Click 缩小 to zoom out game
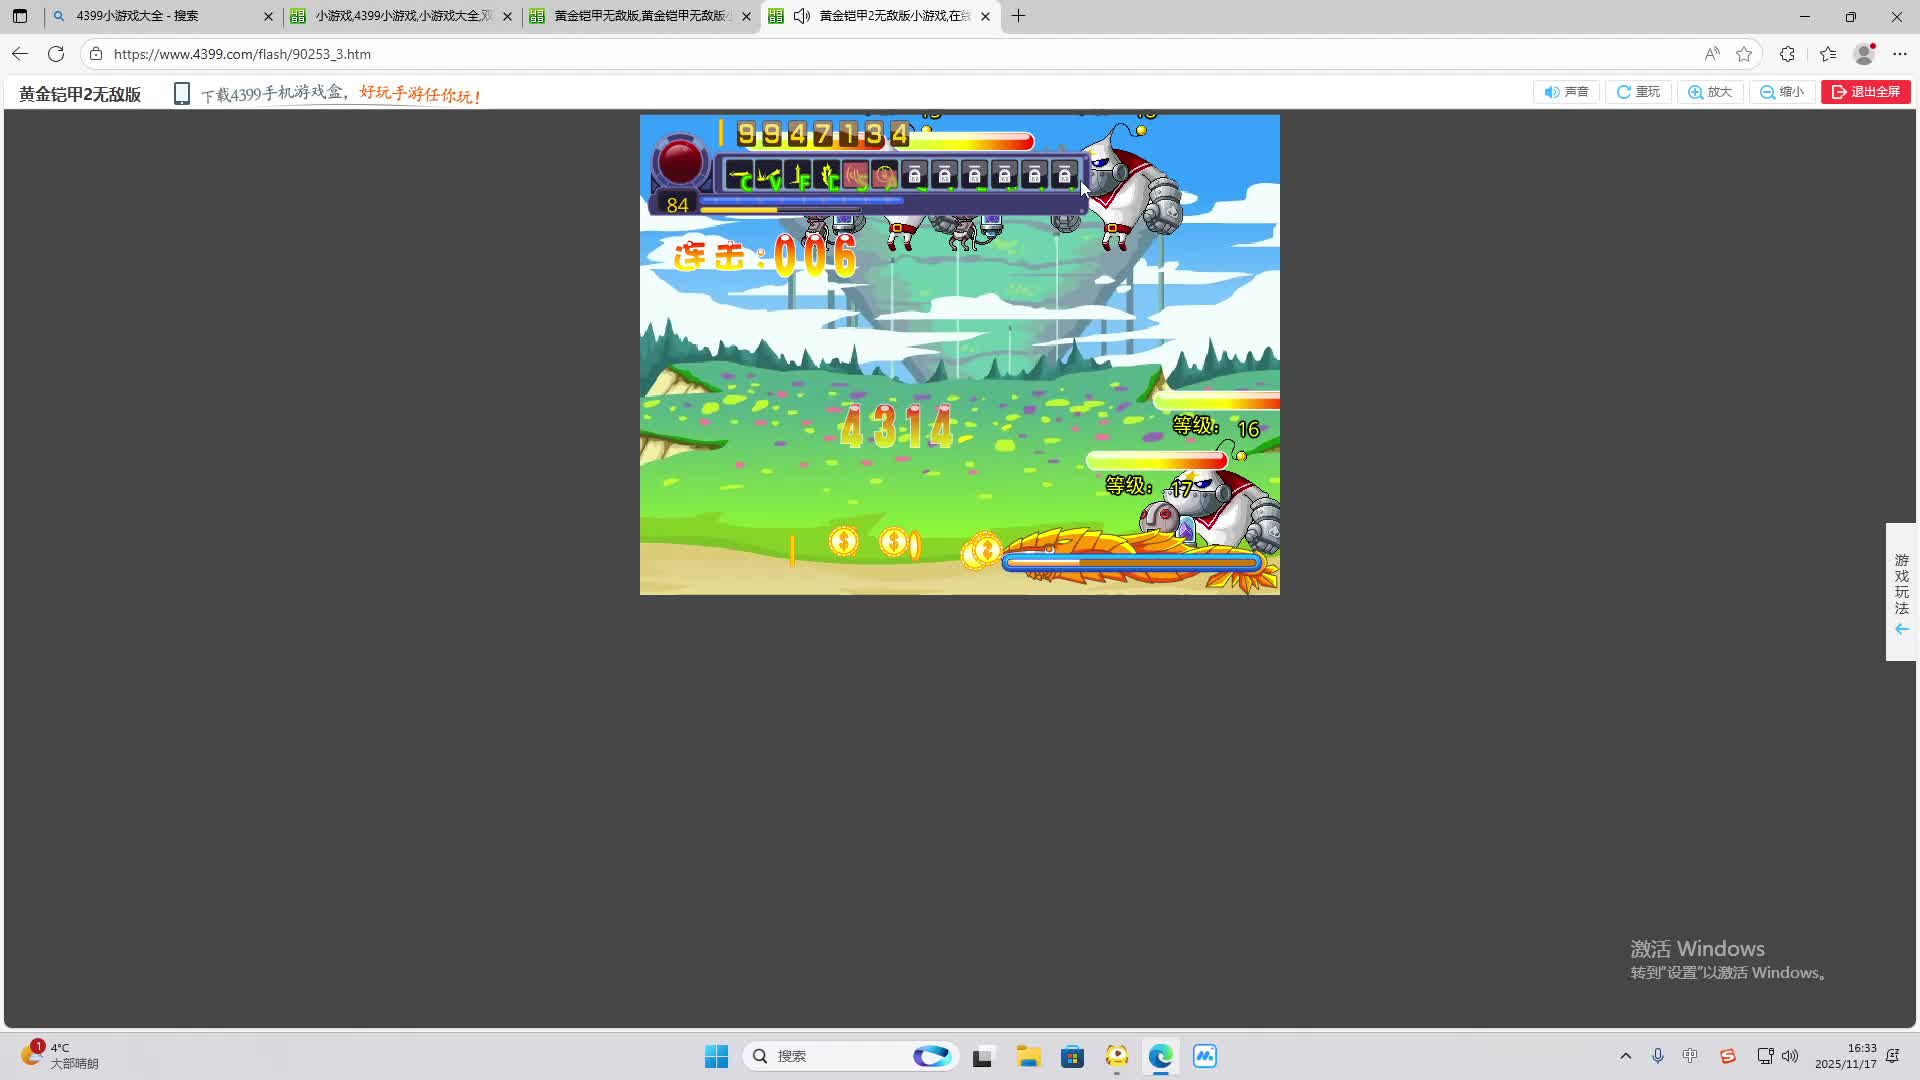Viewport: 1920px width, 1080px height. [x=1782, y=92]
